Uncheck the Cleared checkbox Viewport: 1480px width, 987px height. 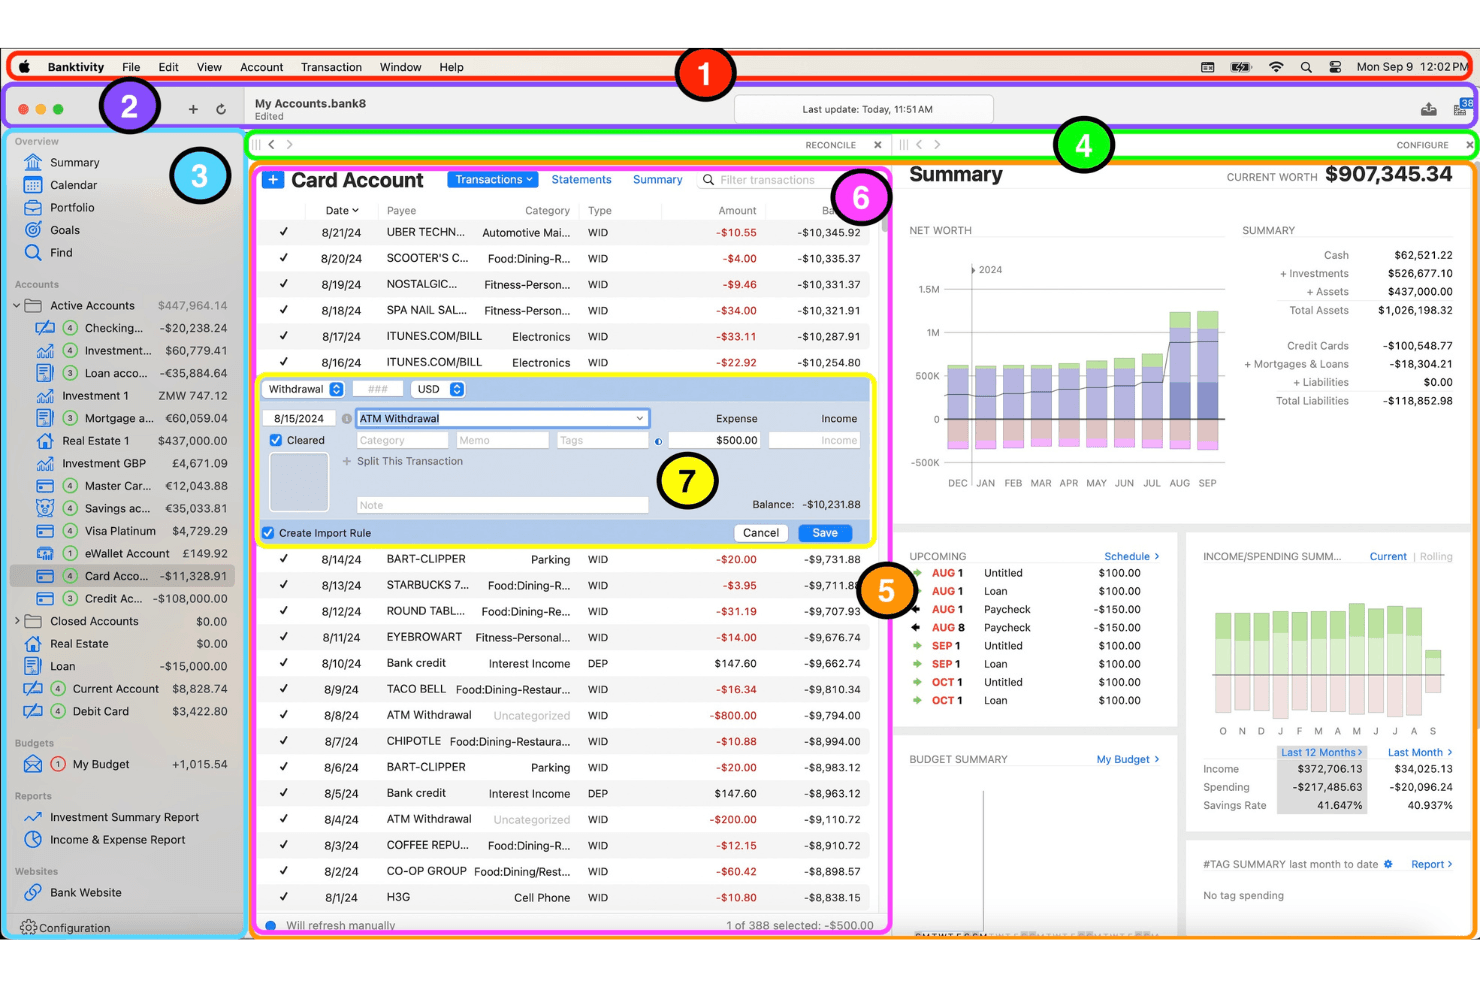pyautogui.click(x=276, y=440)
